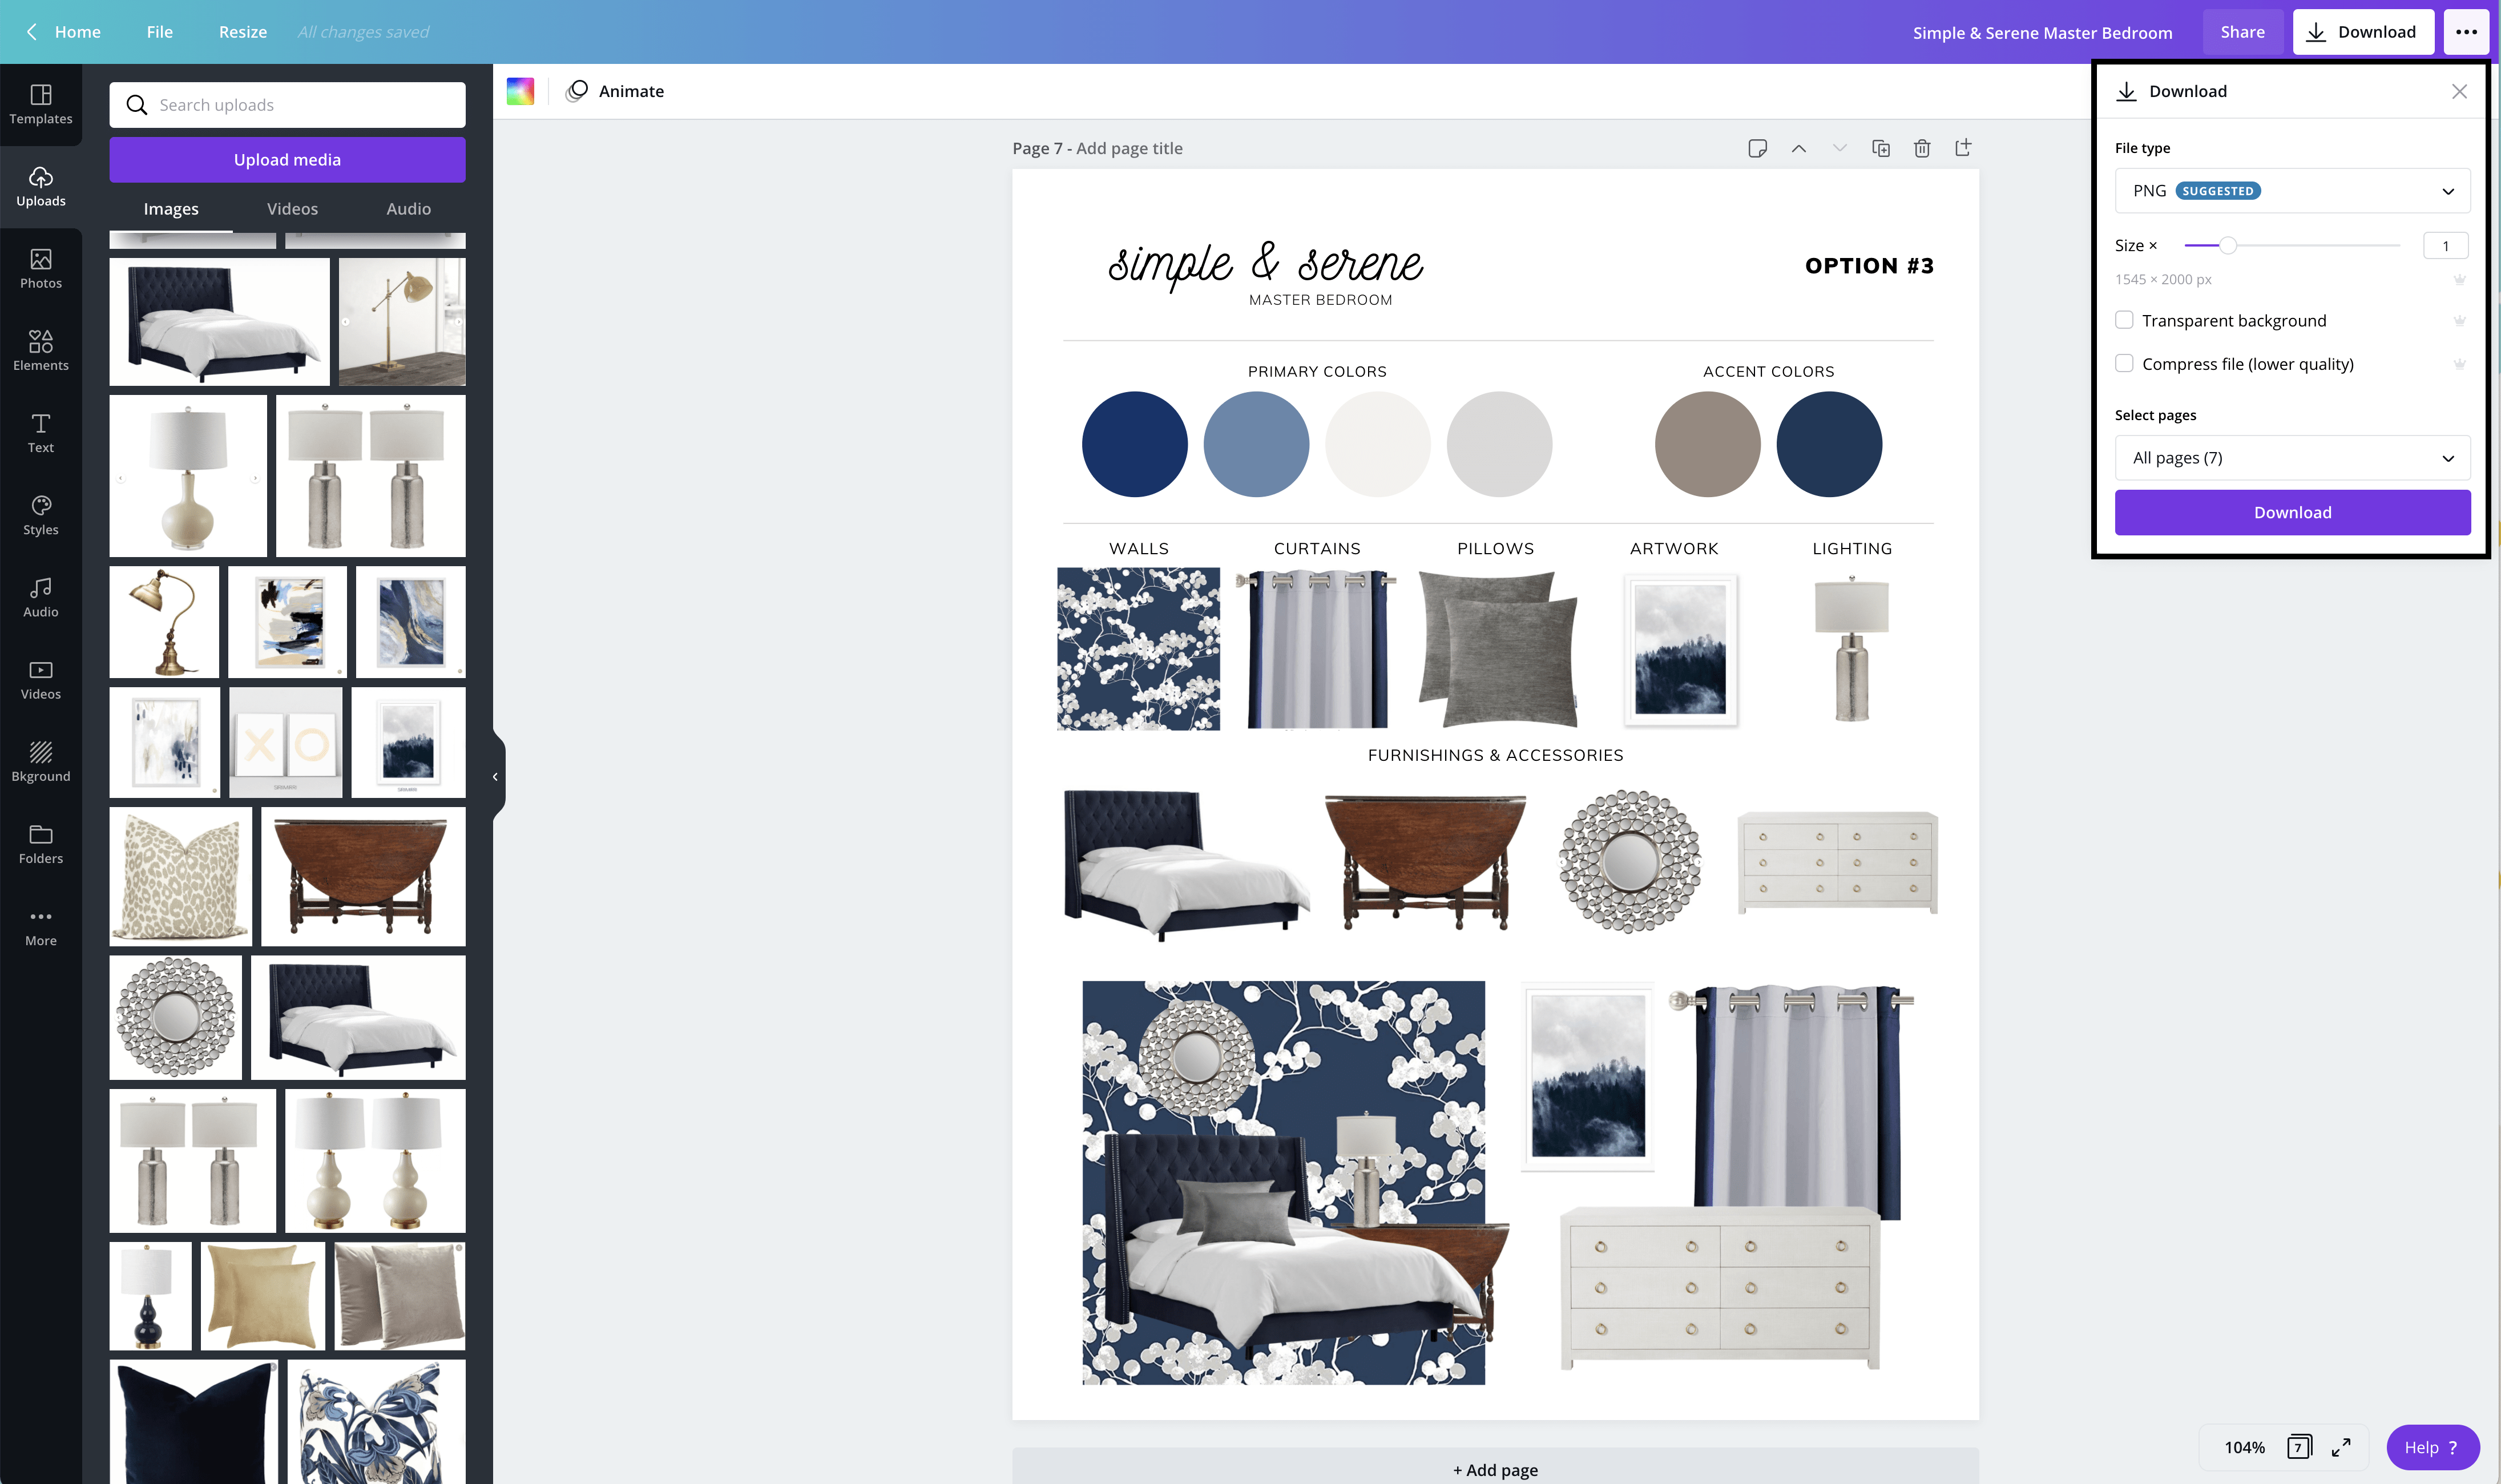Viewport: 2501px width, 1484px height.
Task: Click the Bkground sidebar icon
Action: click(x=40, y=761)
